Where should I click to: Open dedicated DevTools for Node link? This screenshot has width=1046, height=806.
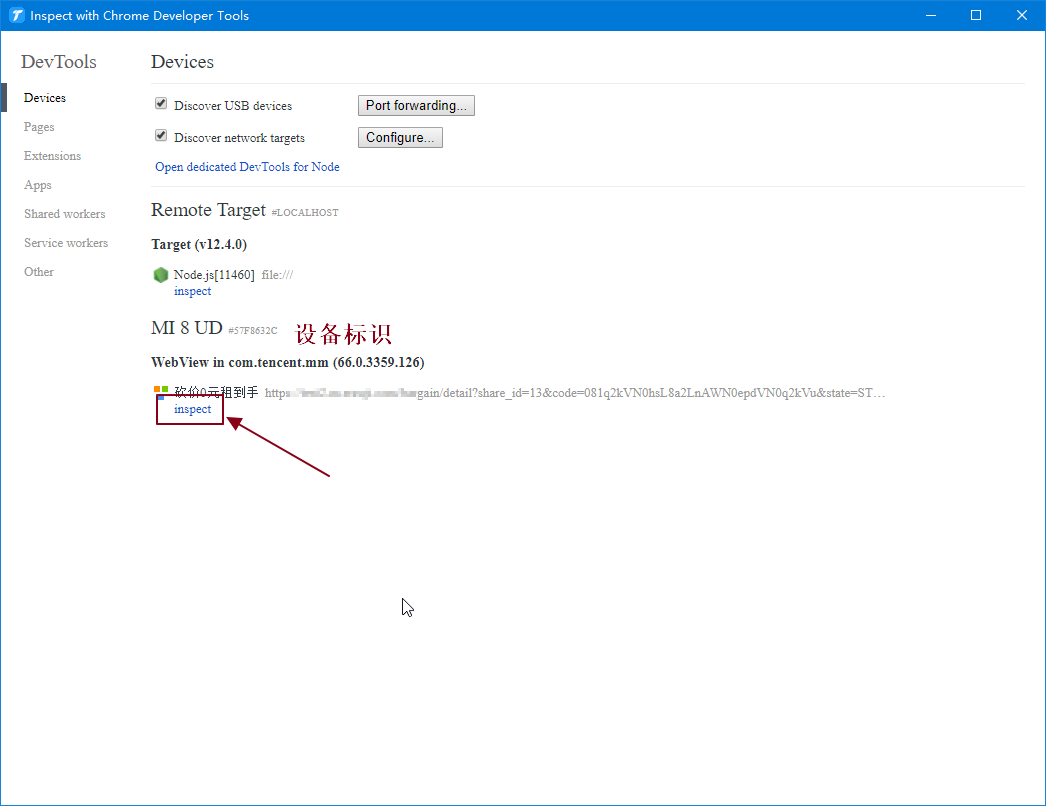(x=247, y=167)
